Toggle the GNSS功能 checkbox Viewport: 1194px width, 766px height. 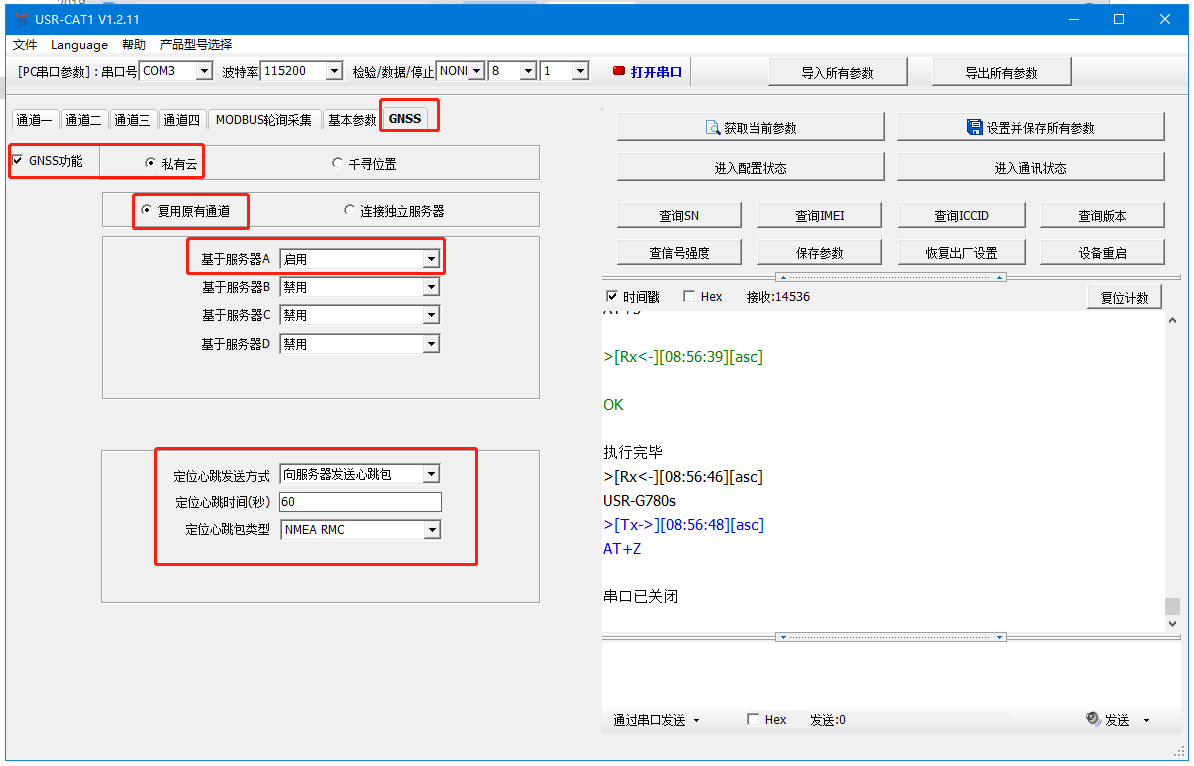pyautogui.click(x=18, y=160)
